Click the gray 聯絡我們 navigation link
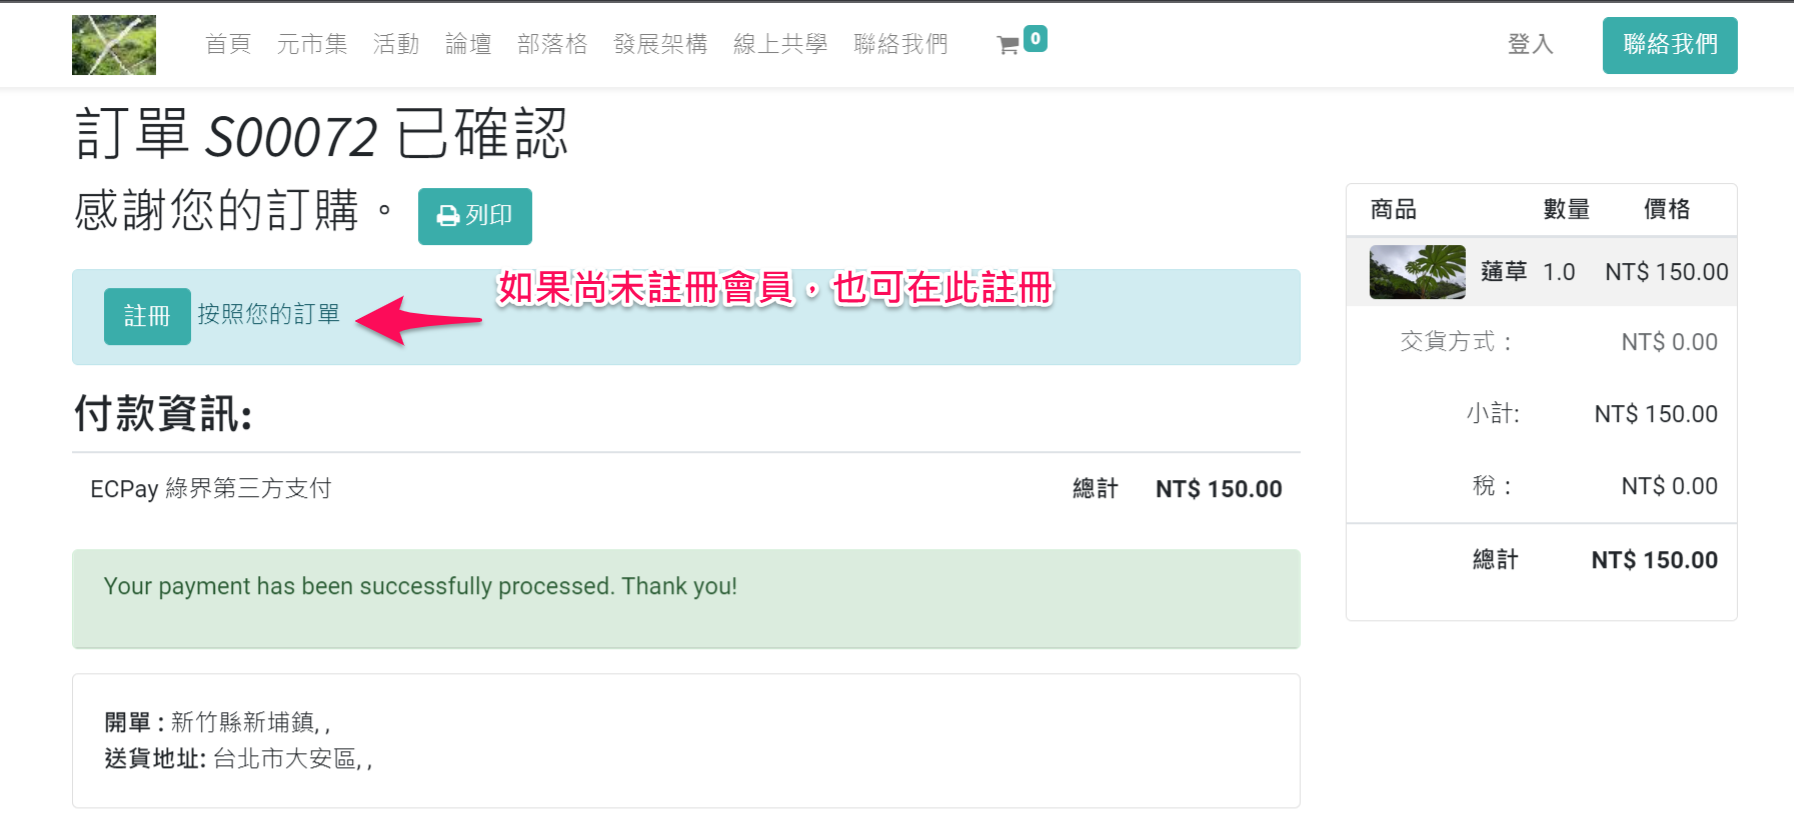 900,44
